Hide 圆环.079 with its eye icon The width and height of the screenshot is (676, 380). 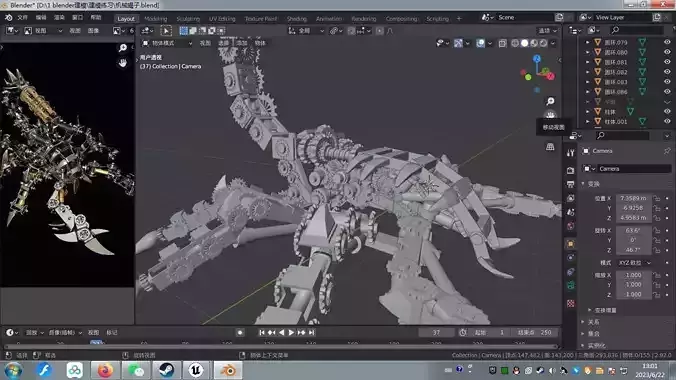tap(667, 42)
